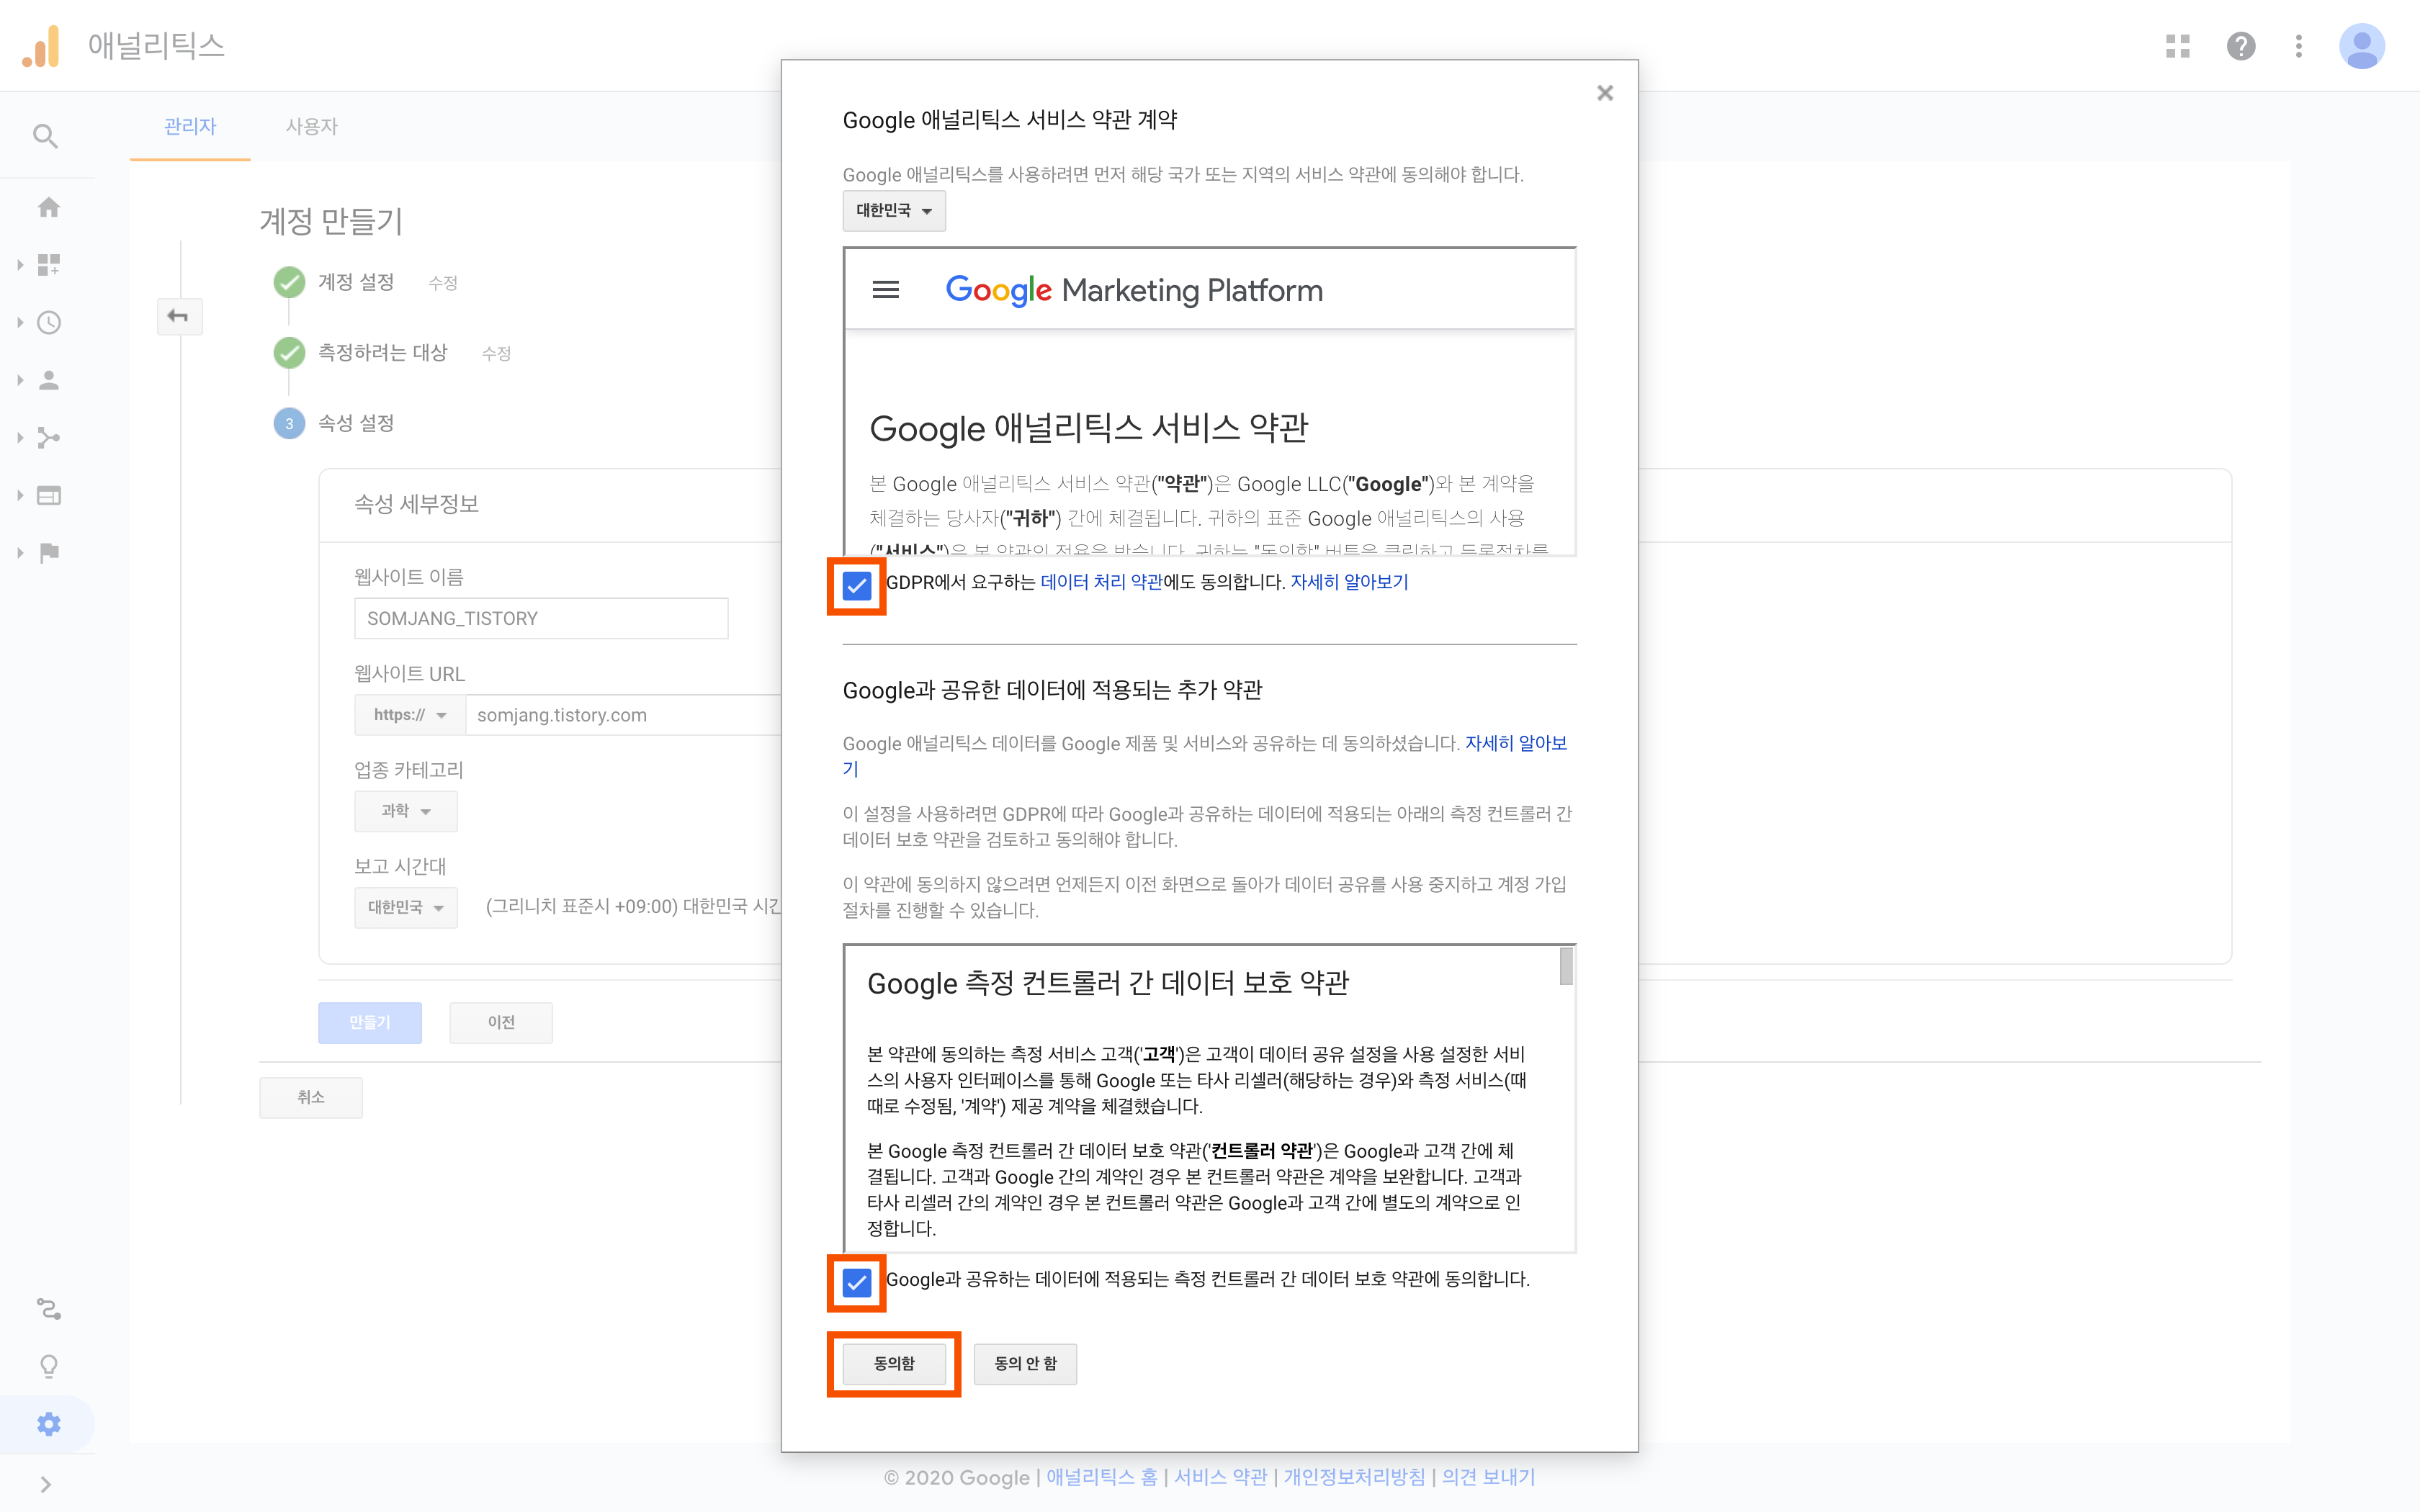
Task: Click the 취소 cancel button
Action: click(x=311, y=1097)
